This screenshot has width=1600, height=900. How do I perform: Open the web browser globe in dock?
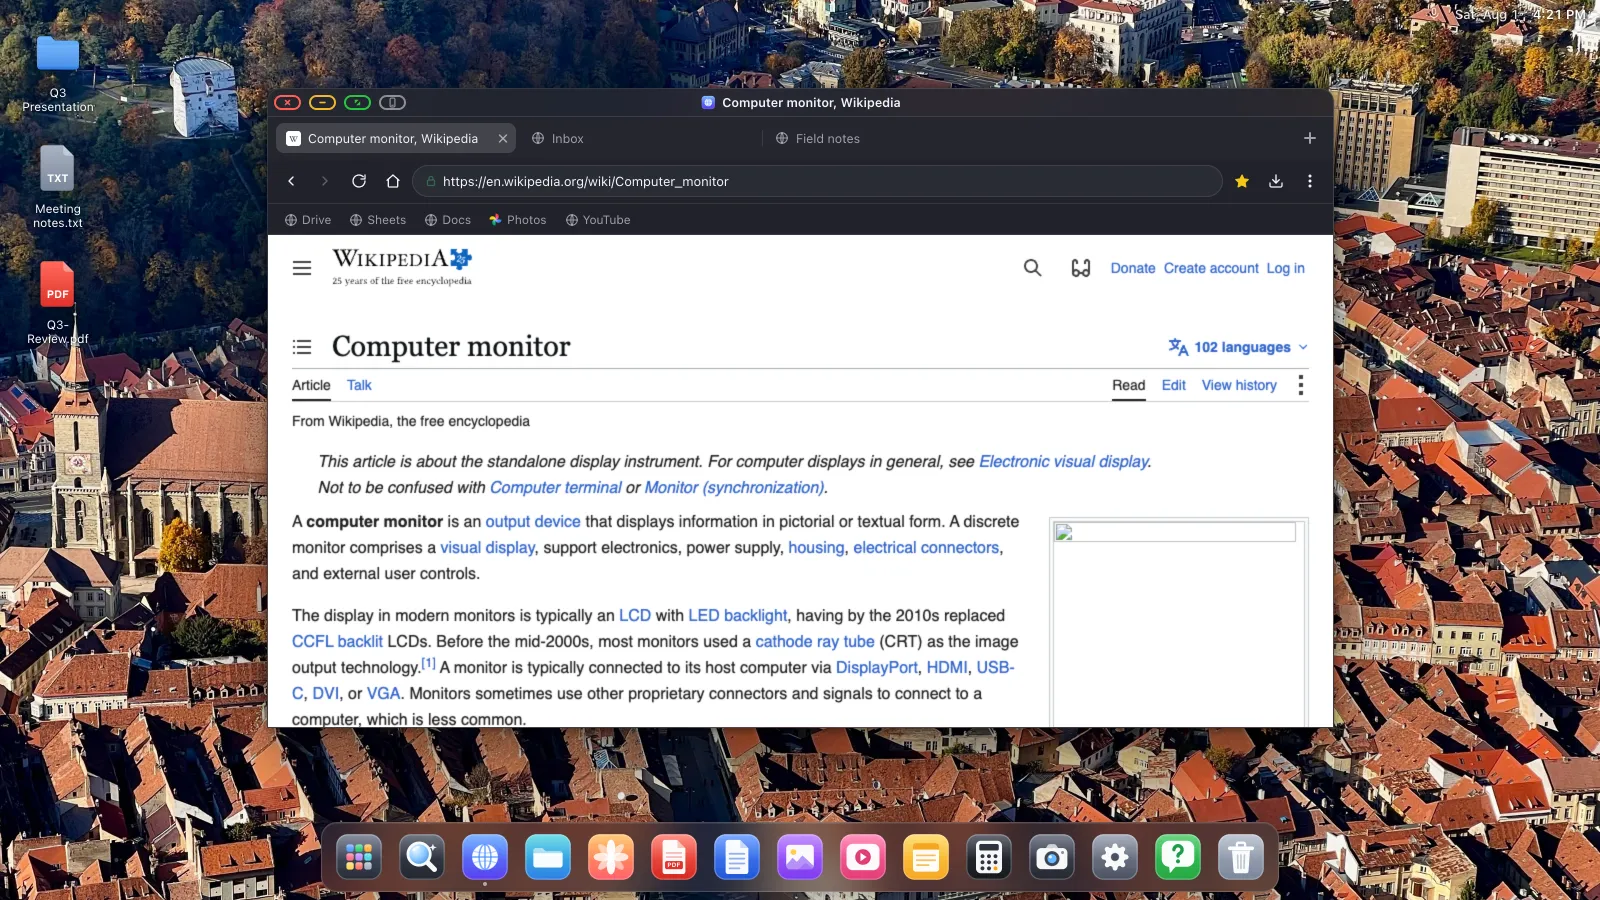coord(485,857)
